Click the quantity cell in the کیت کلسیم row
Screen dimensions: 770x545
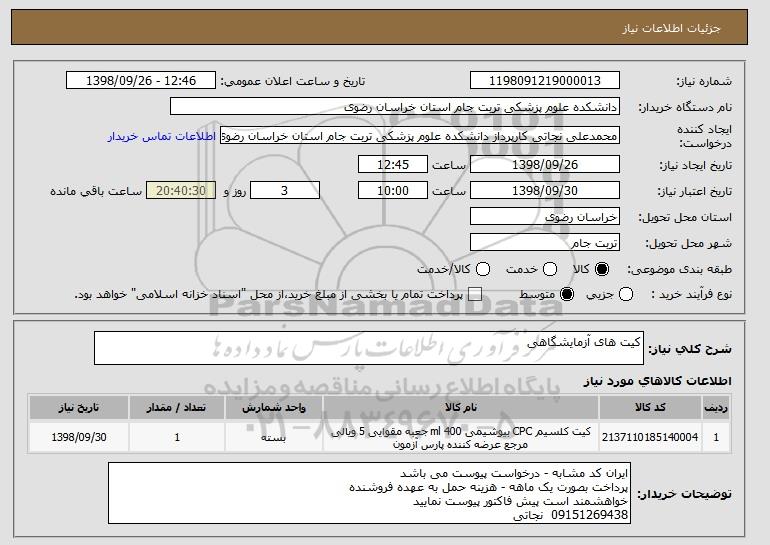pos(177,437)
